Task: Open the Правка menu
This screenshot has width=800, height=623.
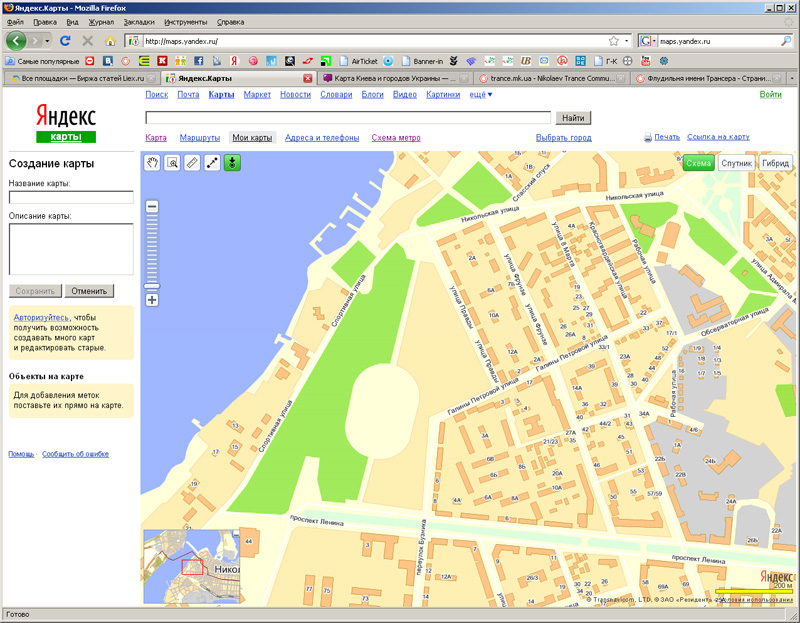Action: click(45, 22)
